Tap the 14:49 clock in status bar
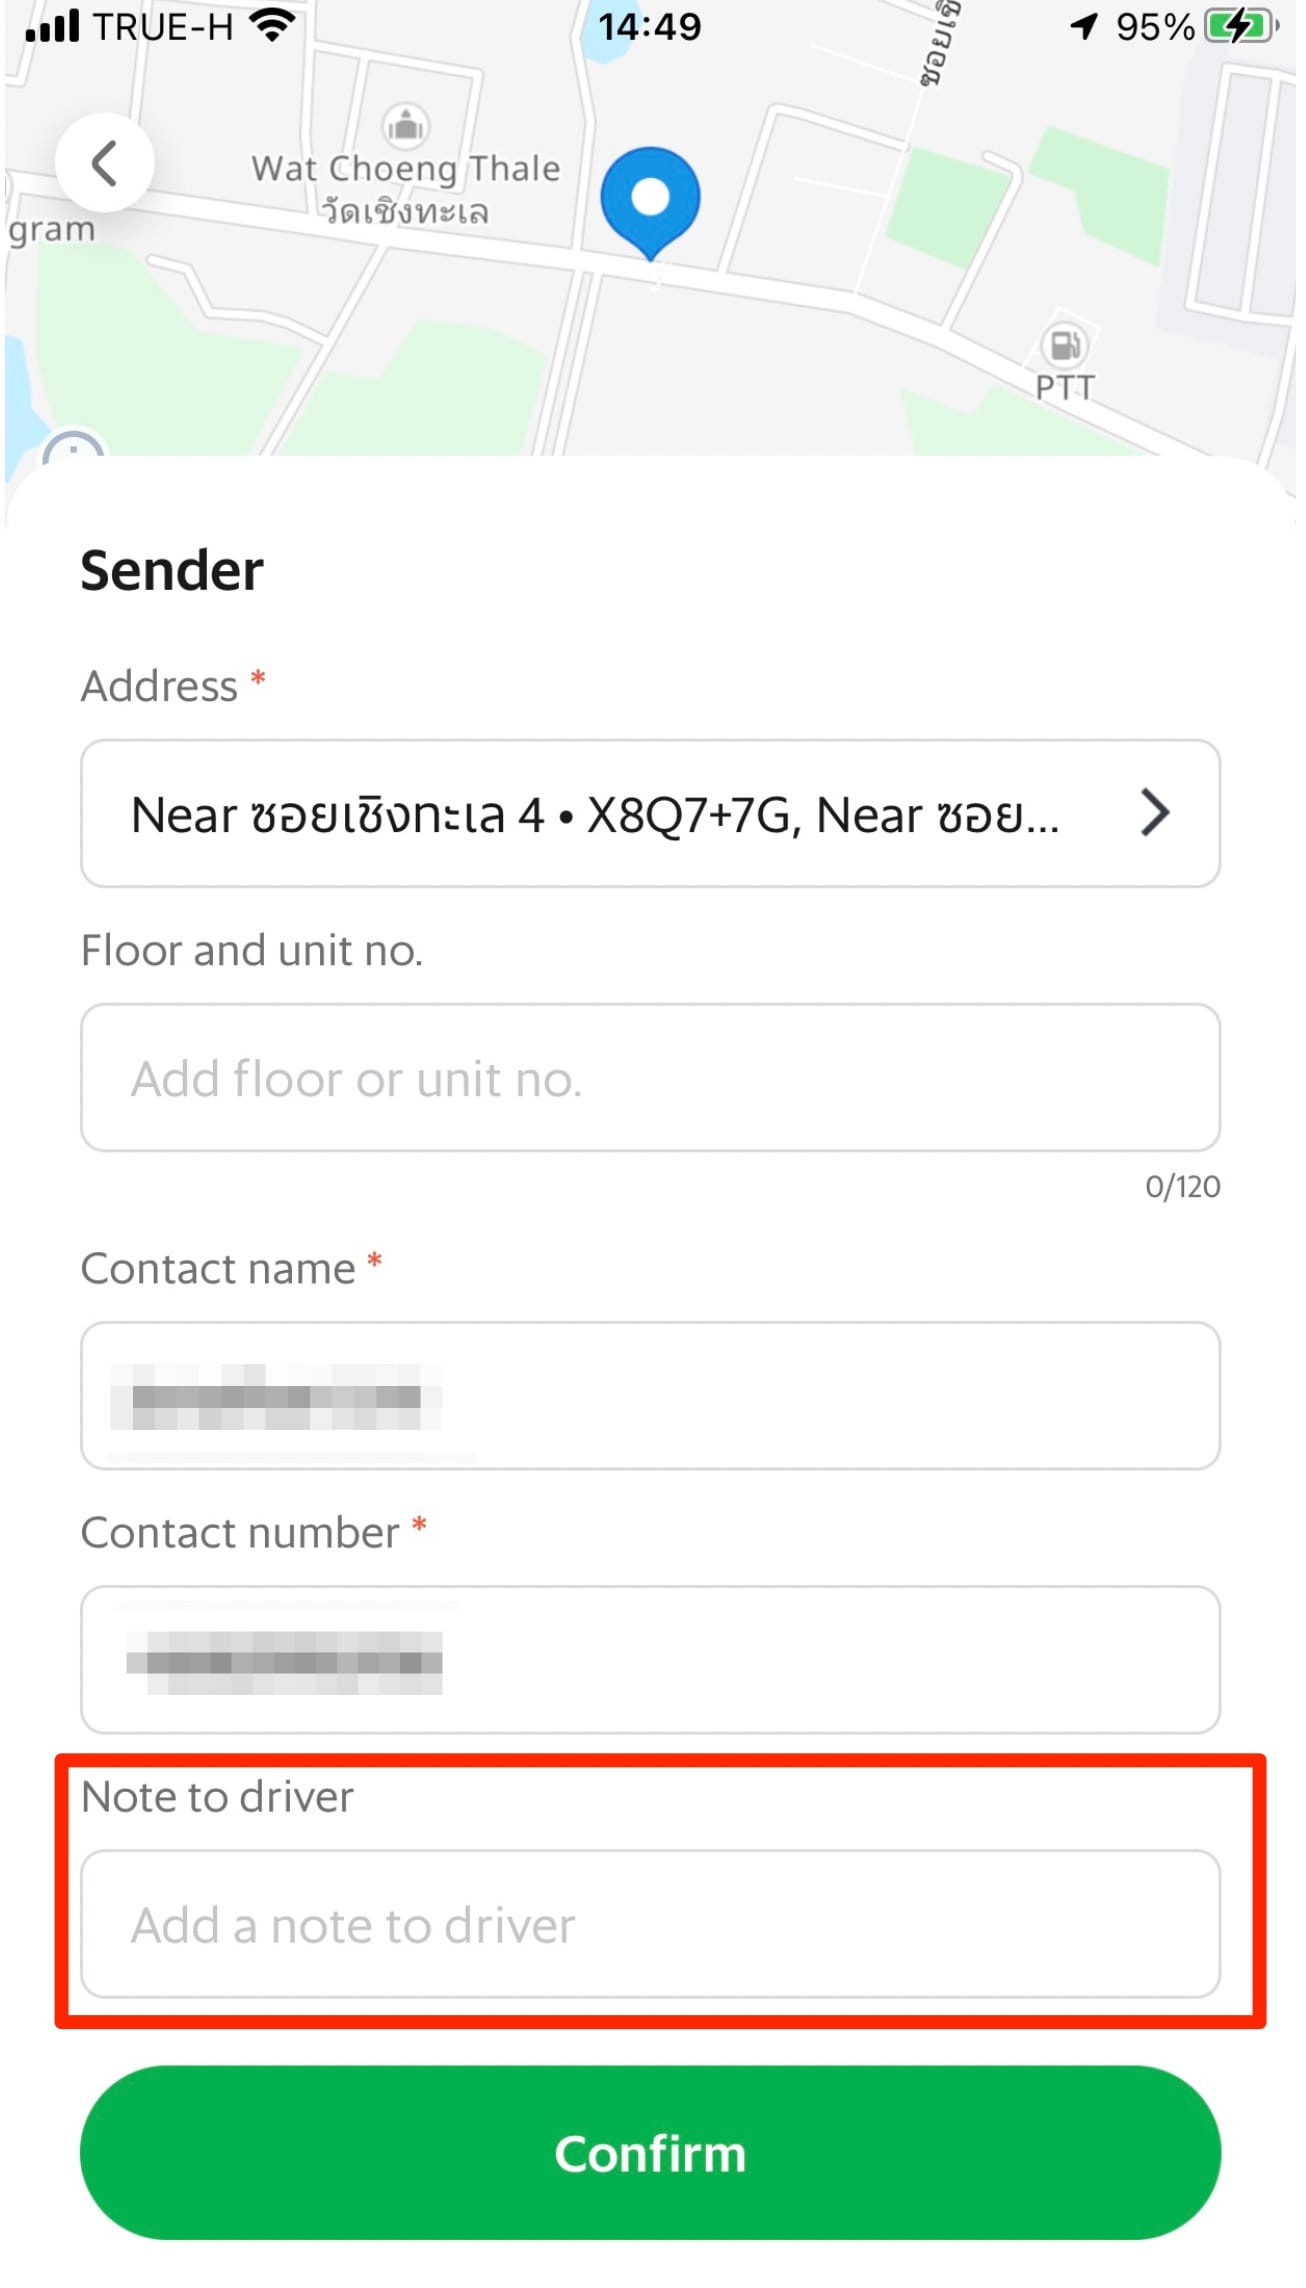Image resolution: width=1306 pixels, height=2288 pixels. click(650, 26)
